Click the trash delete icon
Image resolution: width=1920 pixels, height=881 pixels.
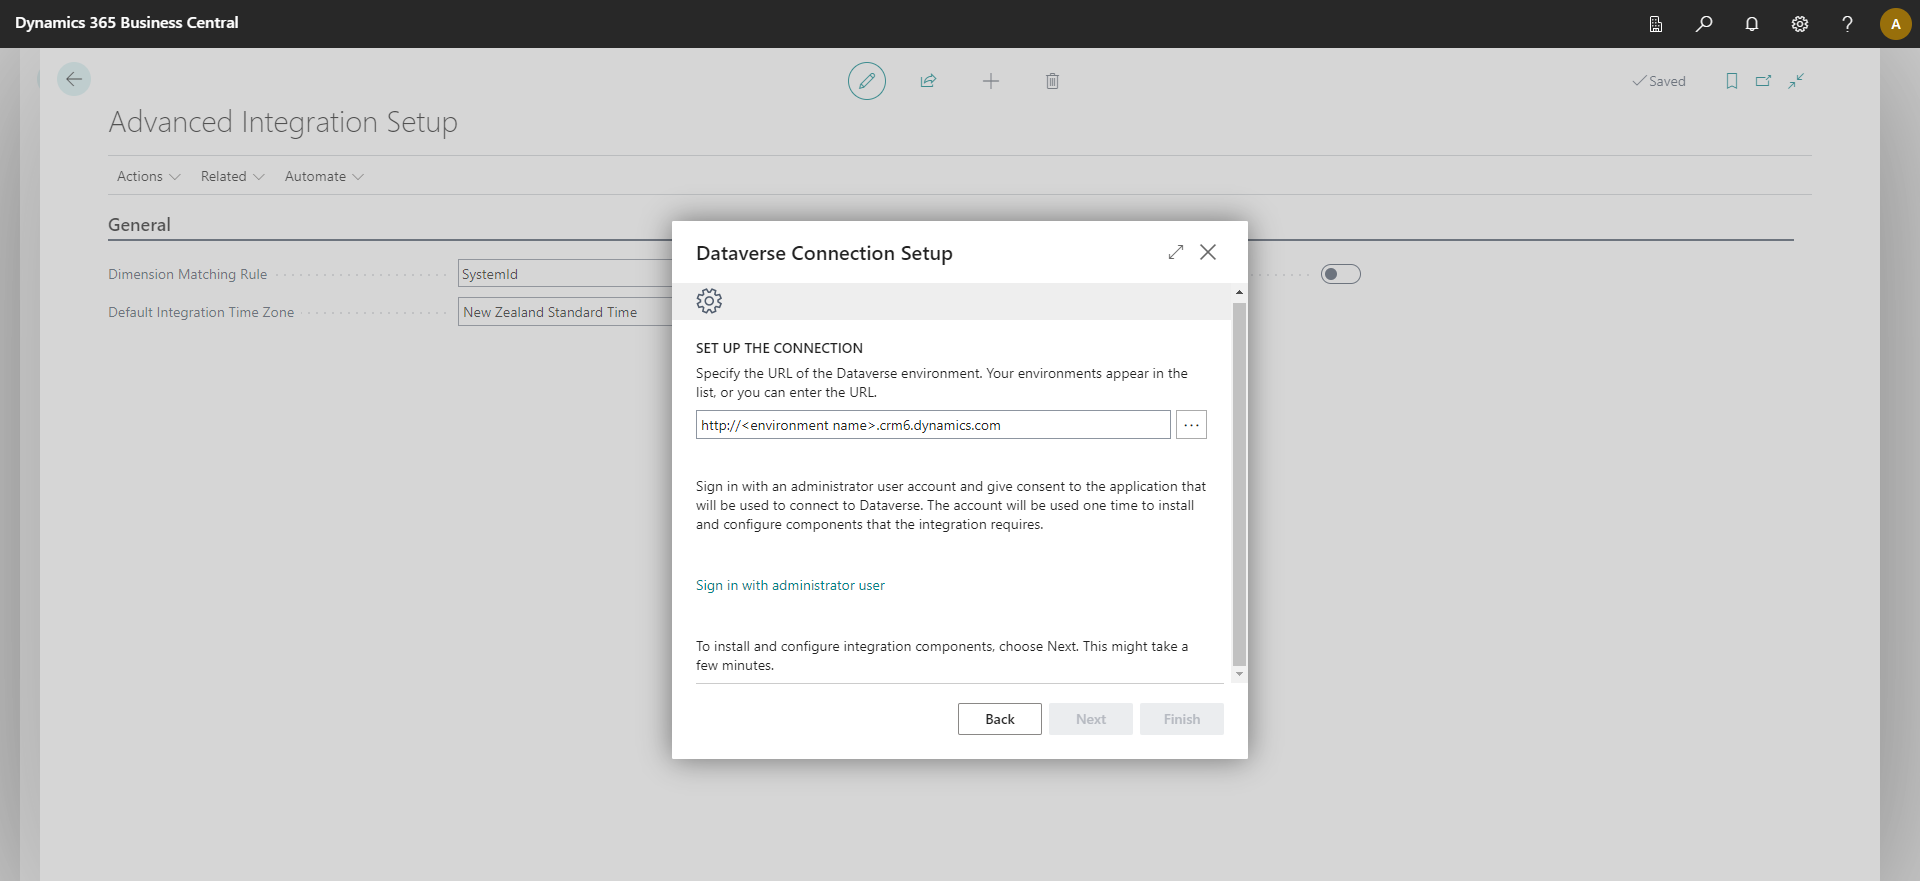[1052, 81]
